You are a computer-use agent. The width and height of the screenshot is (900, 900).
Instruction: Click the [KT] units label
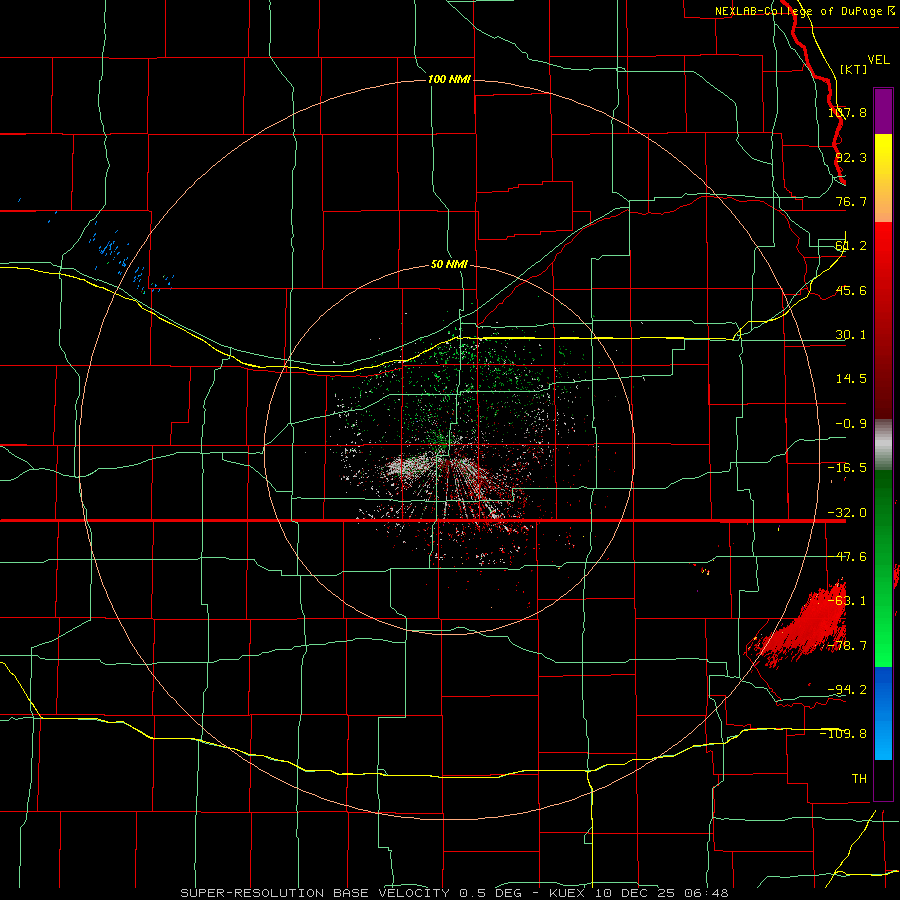(853, 69)
